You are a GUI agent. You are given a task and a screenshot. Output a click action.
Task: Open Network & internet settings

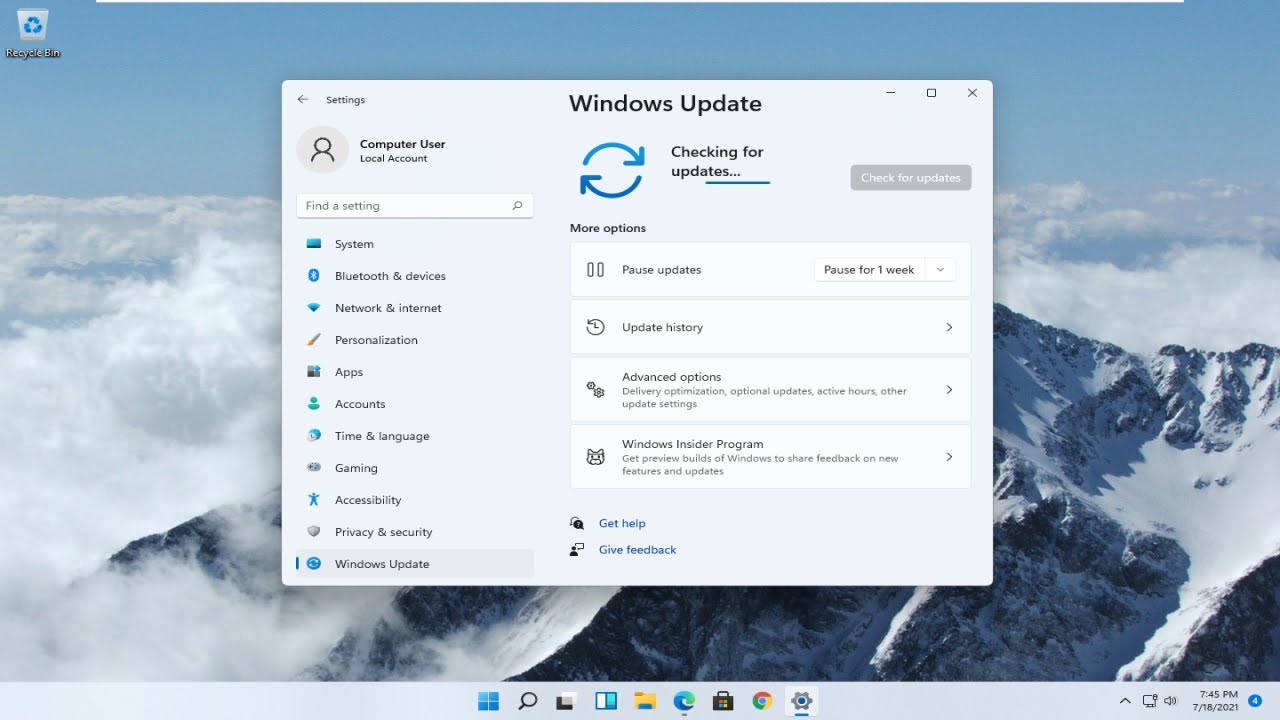(388, 308)
